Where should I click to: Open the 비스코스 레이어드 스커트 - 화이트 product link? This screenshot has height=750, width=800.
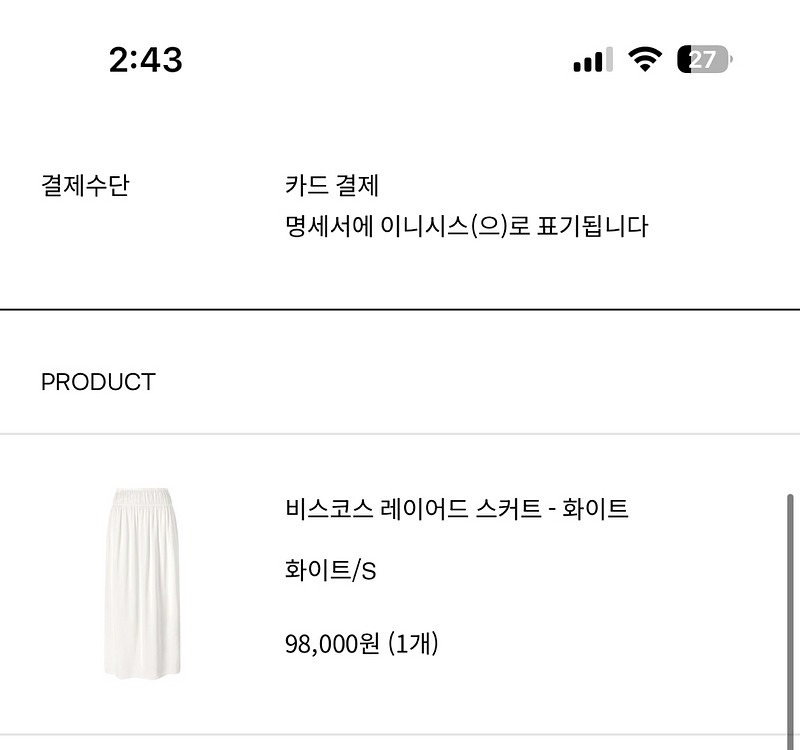[456, 509]
